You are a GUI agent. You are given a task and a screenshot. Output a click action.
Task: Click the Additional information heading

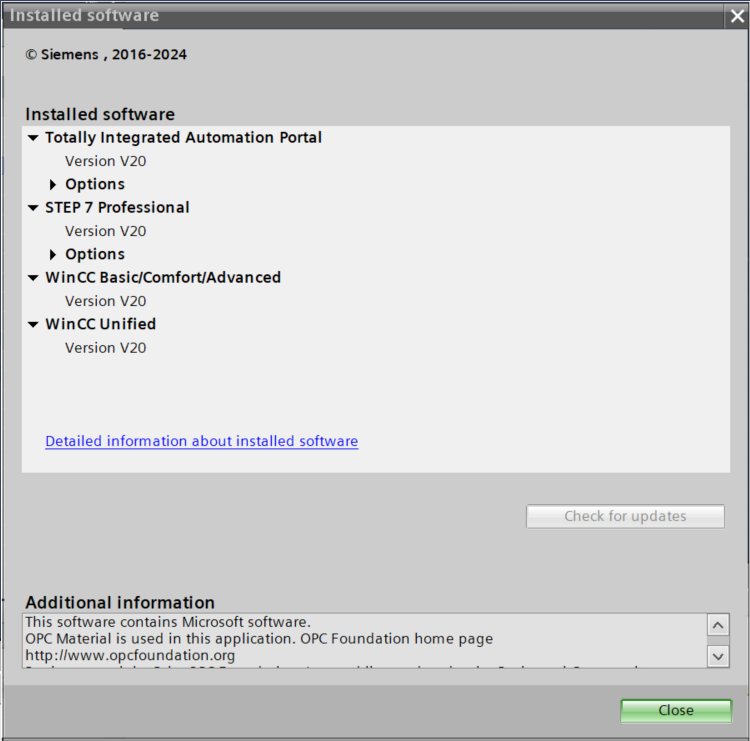coord(120,602)
